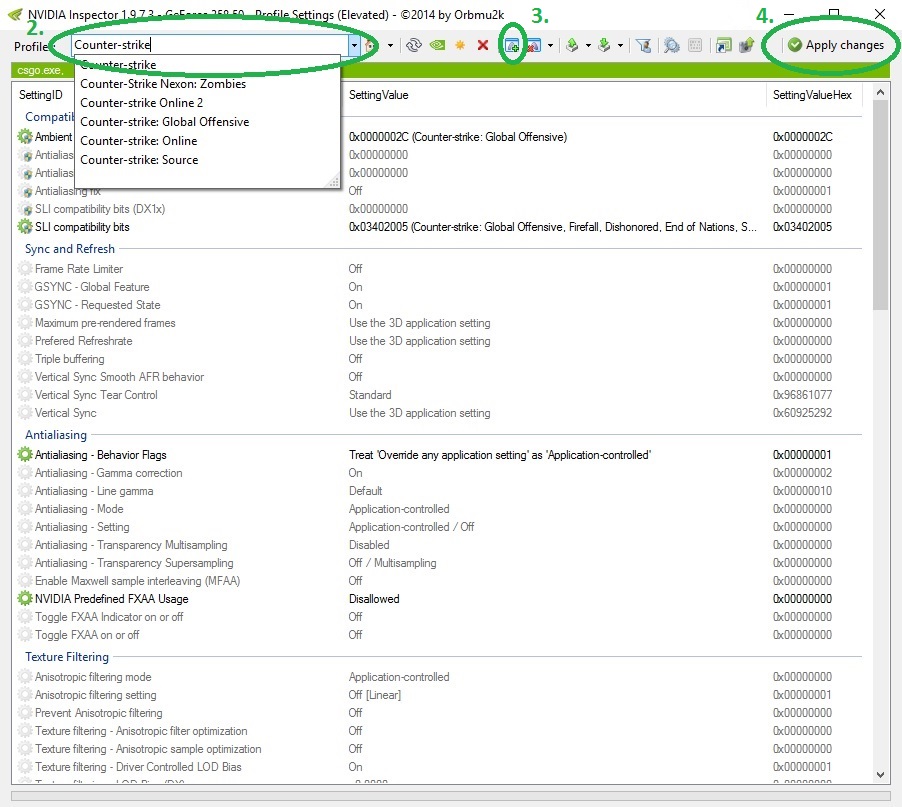This screenshot has height=807, width=902.
Task: Select Antialiasing - Transparency Supersampling row
Action: pos(437,563)
